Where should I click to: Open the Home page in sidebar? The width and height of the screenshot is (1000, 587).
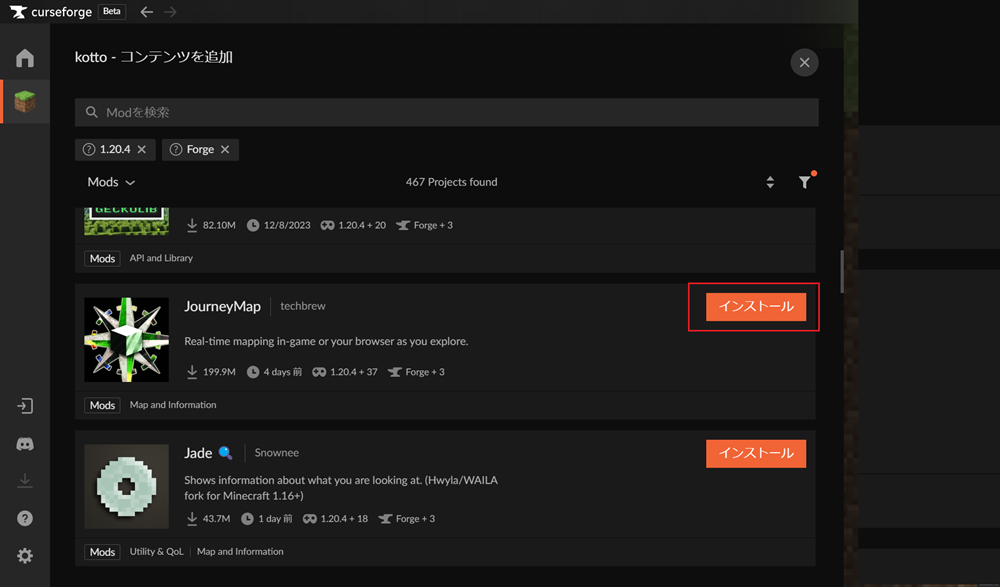point(25,58)
